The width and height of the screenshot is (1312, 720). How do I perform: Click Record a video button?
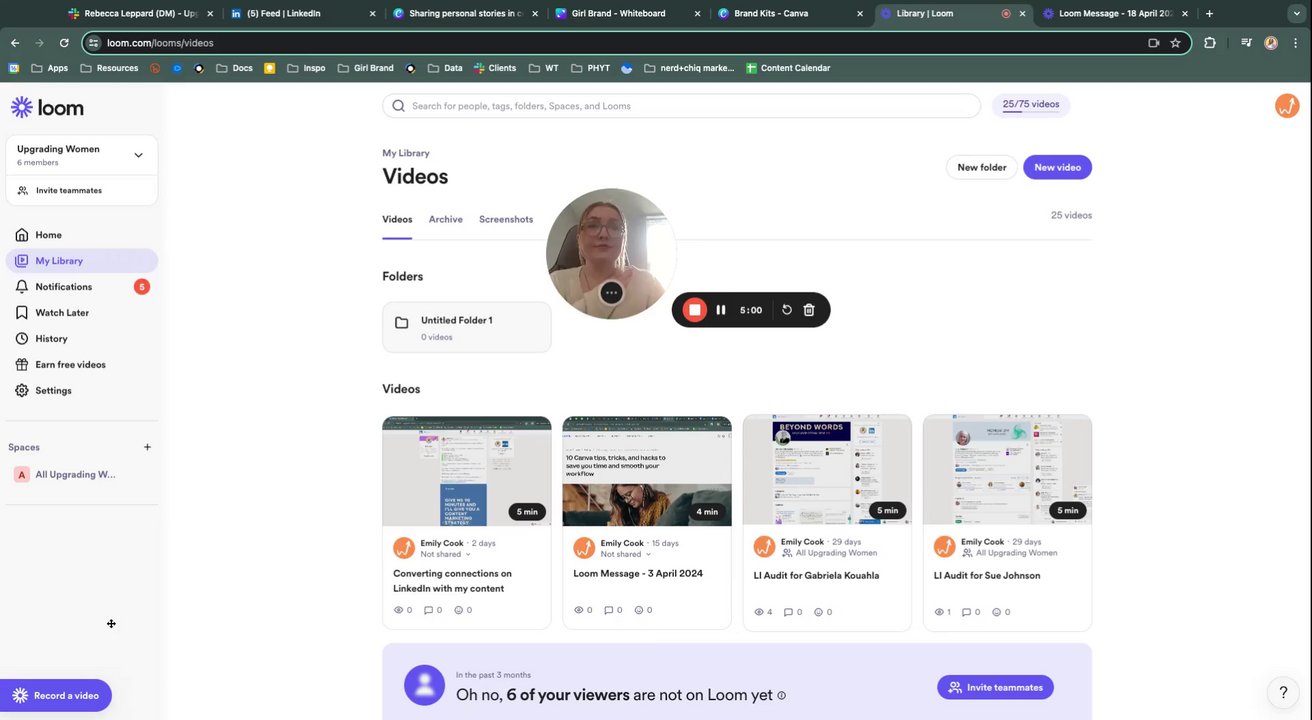pos(56,695)
